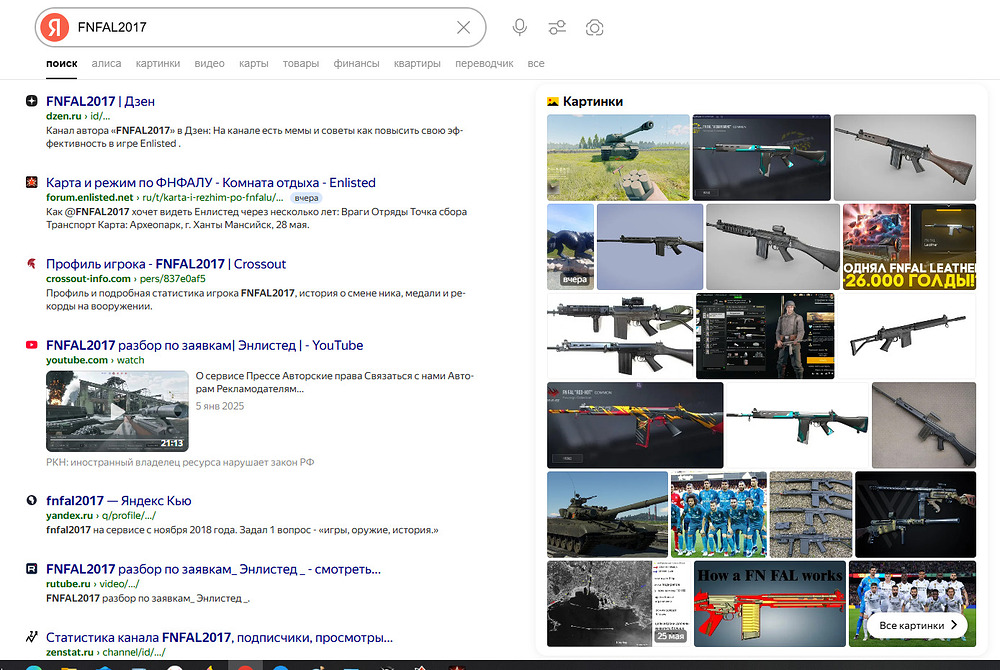Screen dimensions: 1000x670
Task: Open search settings sliders icon
Action: tap(557, 27)
